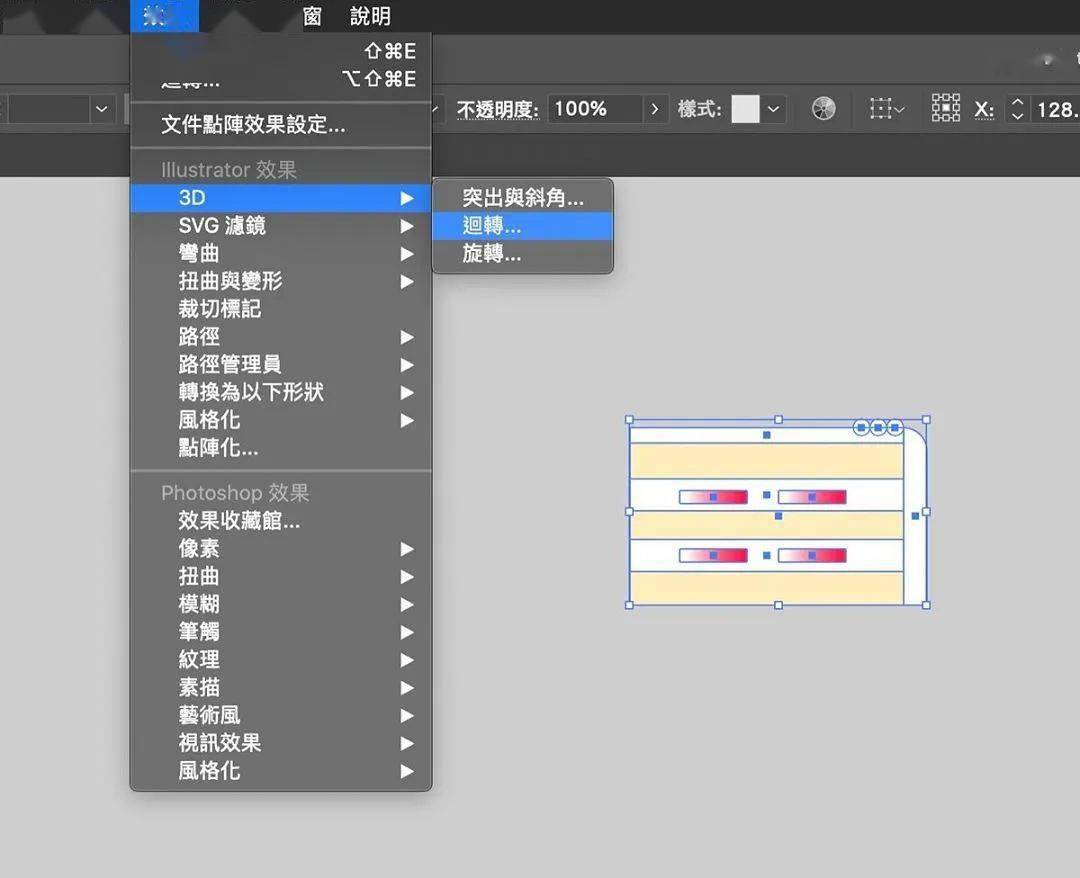Click the top-left red gradient bar on canvas
This screenshot has height=878, width=1080.
(713, 497)
